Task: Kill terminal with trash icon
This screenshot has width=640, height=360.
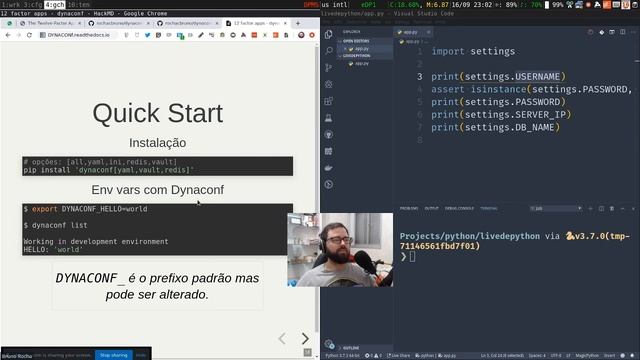Action: tap(612, 209)
